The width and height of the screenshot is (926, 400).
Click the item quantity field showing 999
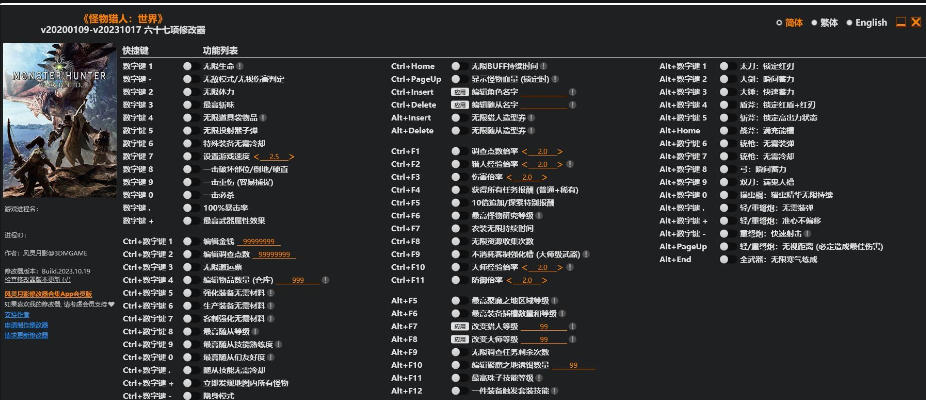(298, 281)
